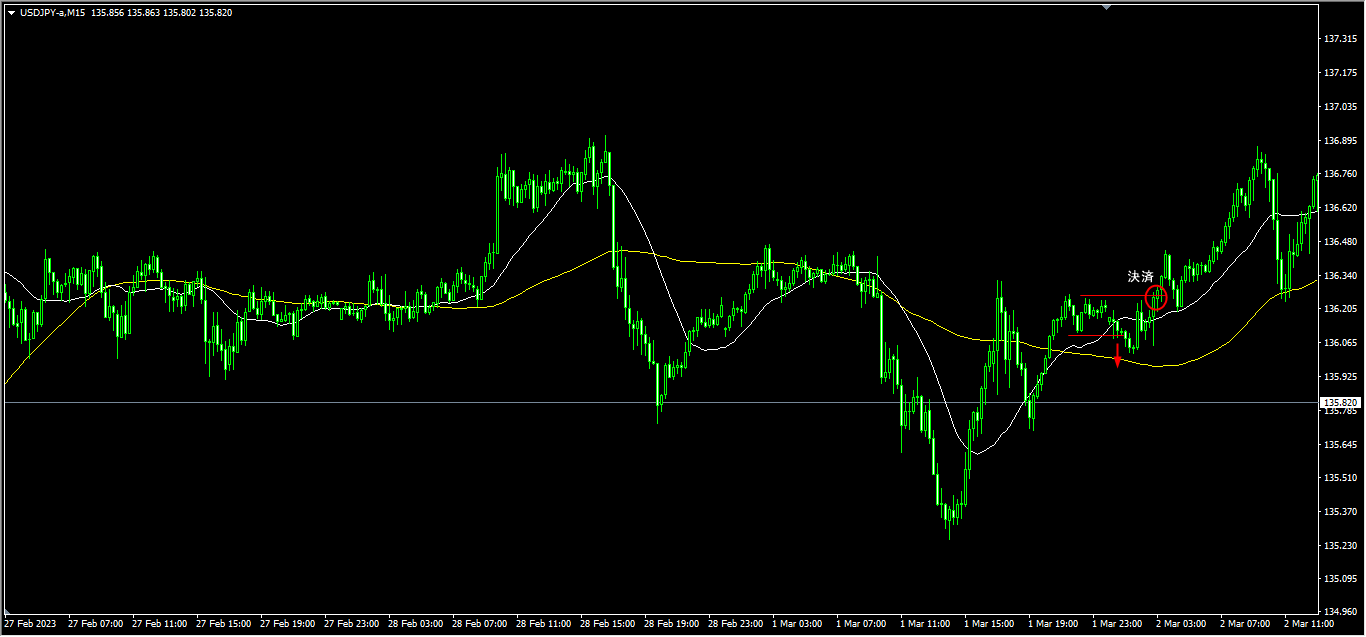Click the 1 Mar 11:00 time label

click(x=925, y=623)
